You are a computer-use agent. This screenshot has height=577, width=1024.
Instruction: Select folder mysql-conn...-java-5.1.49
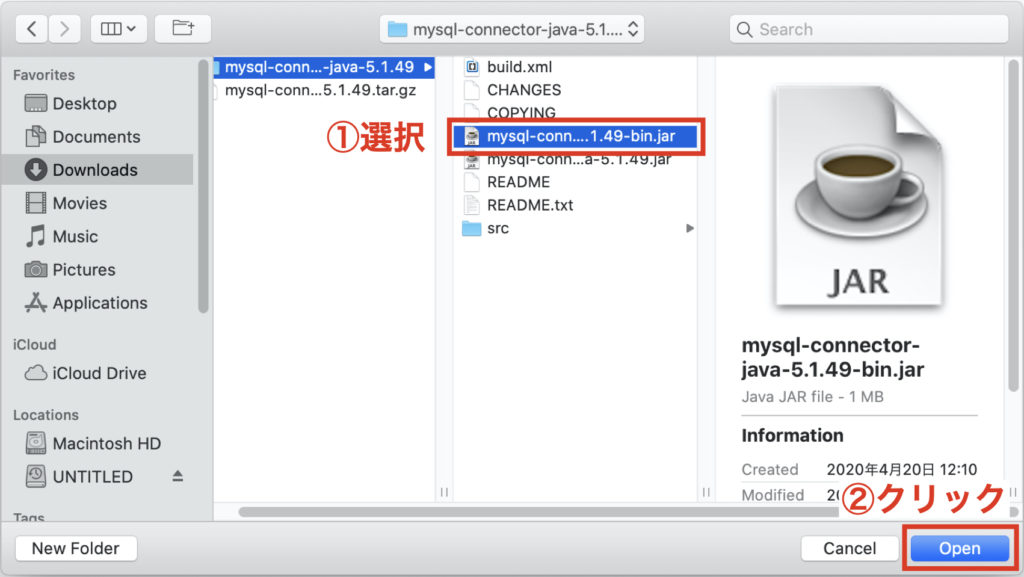tap(324, 67)
